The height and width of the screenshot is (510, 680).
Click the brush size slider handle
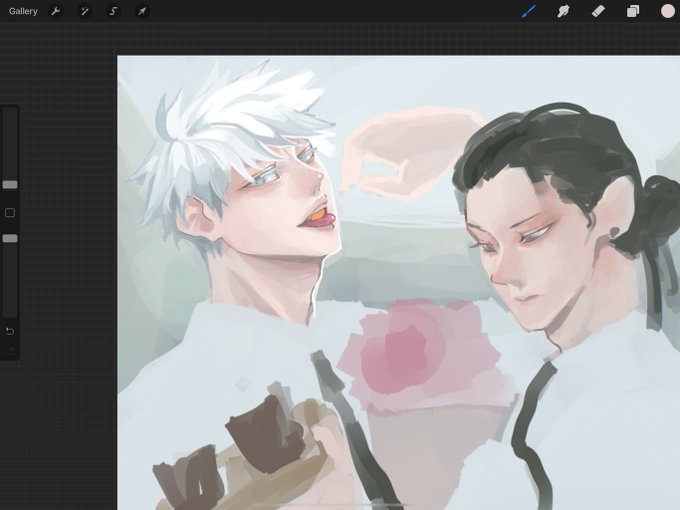coord(10,185)
